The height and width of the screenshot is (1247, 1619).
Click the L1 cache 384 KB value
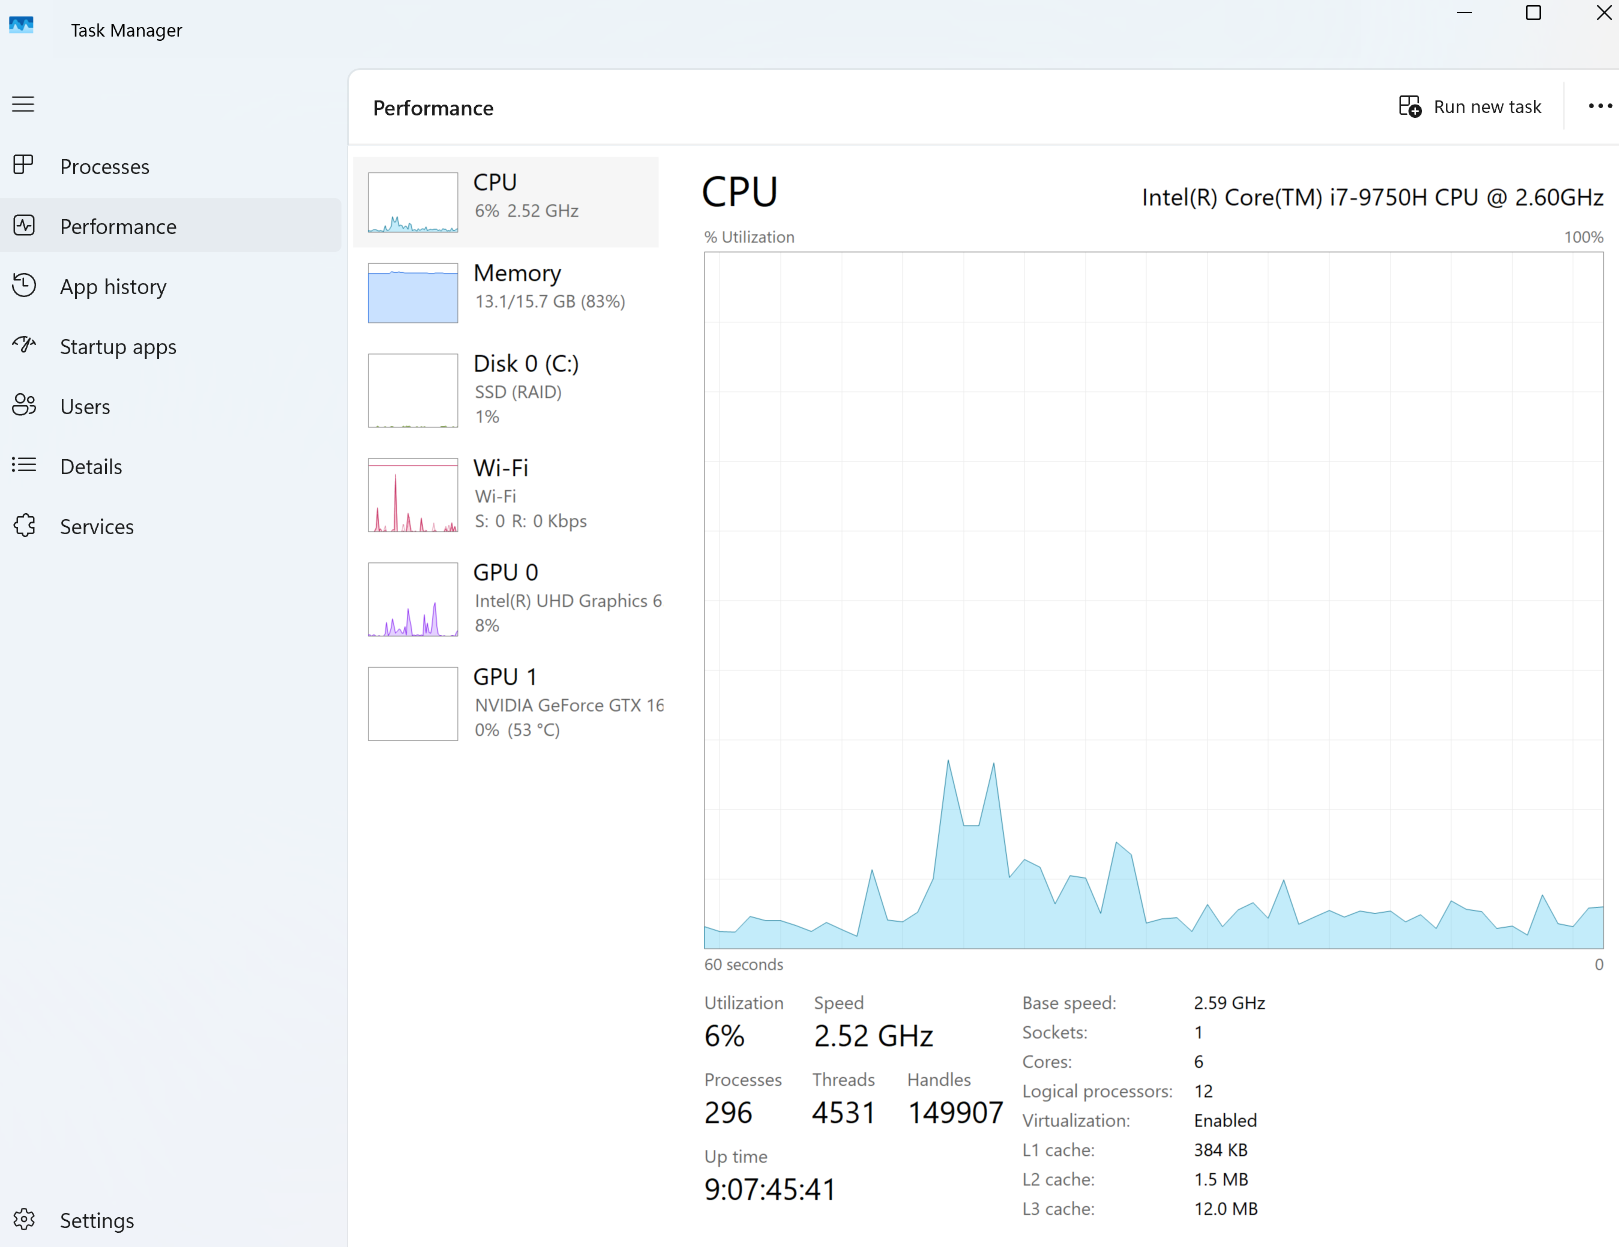pos(1221,1150)
